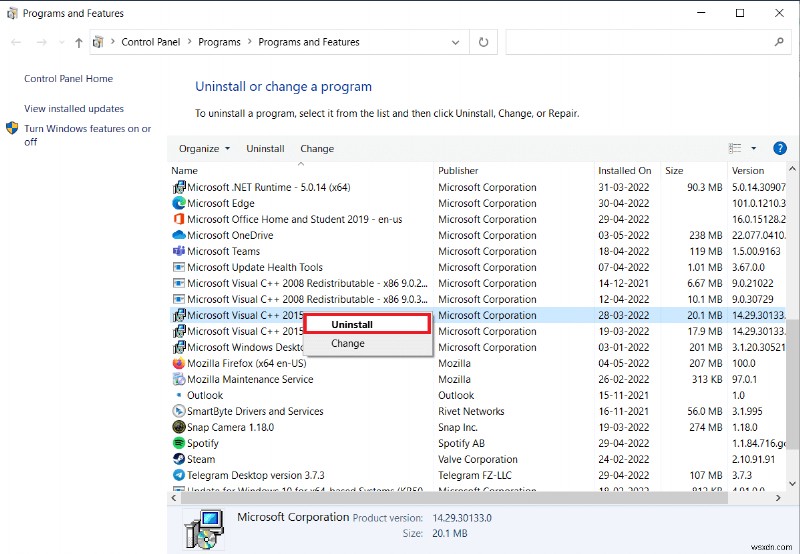
Task: Expand the chevron after Programs breadcrumb
Action: tap(249, 42)
